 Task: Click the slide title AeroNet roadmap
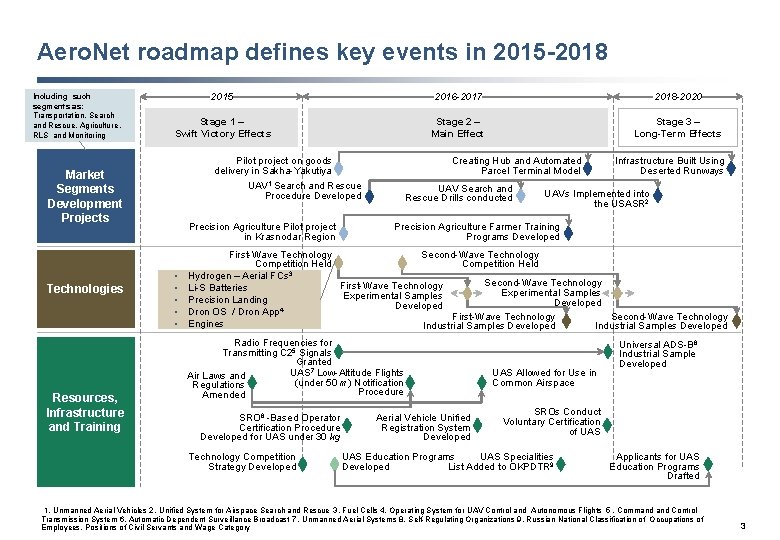click(322, 52)
